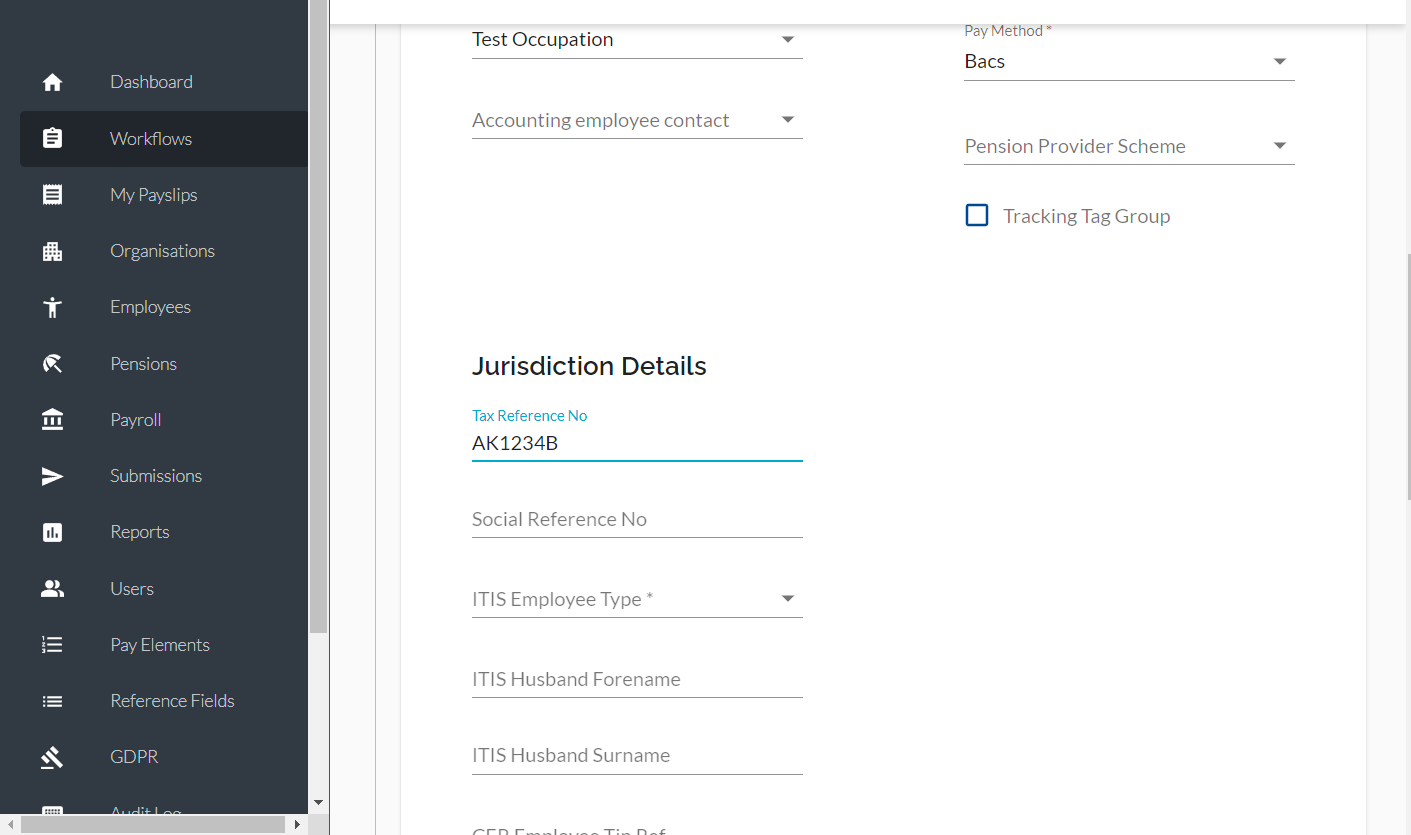Enable the Tracking Tag Group checkbox

[x=977, y=216]
